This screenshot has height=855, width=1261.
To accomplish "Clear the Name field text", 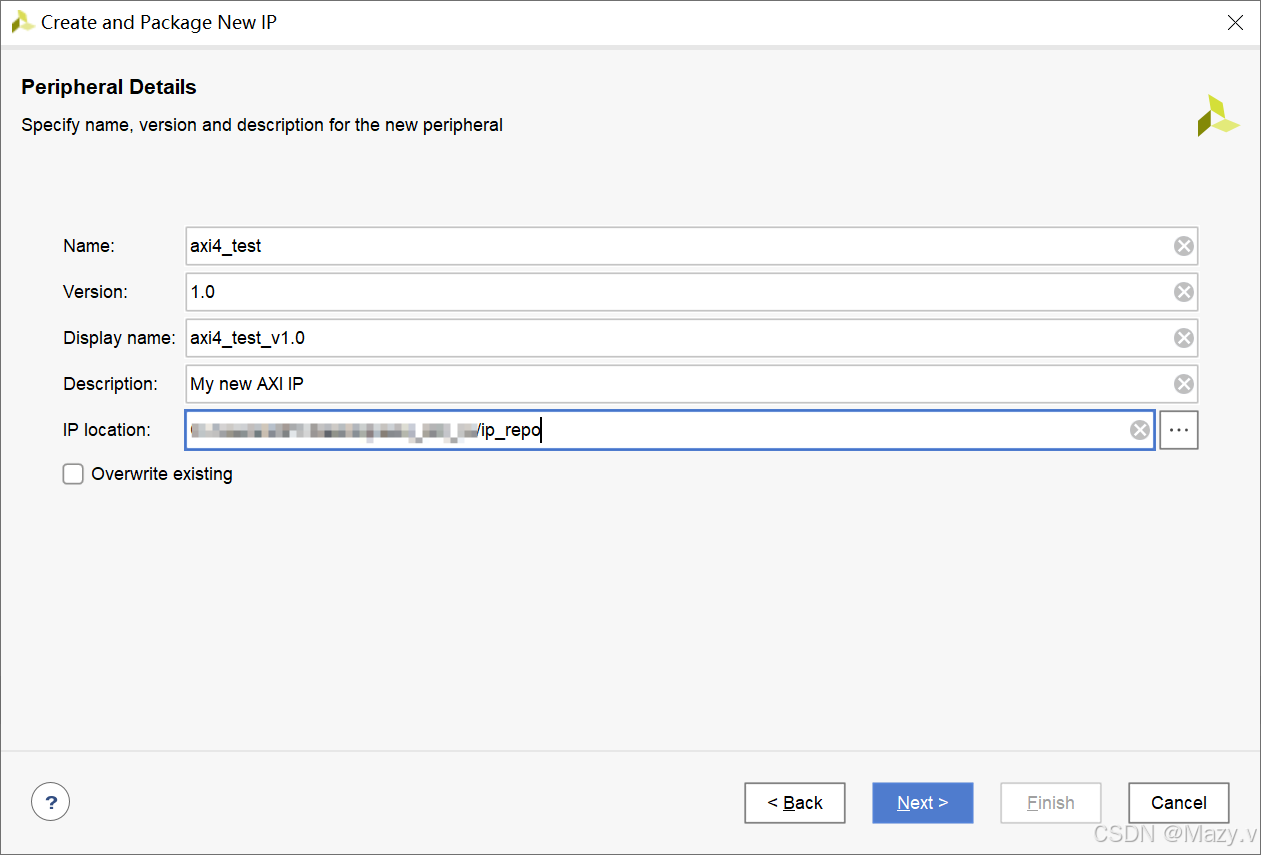I will point(1183,246).
